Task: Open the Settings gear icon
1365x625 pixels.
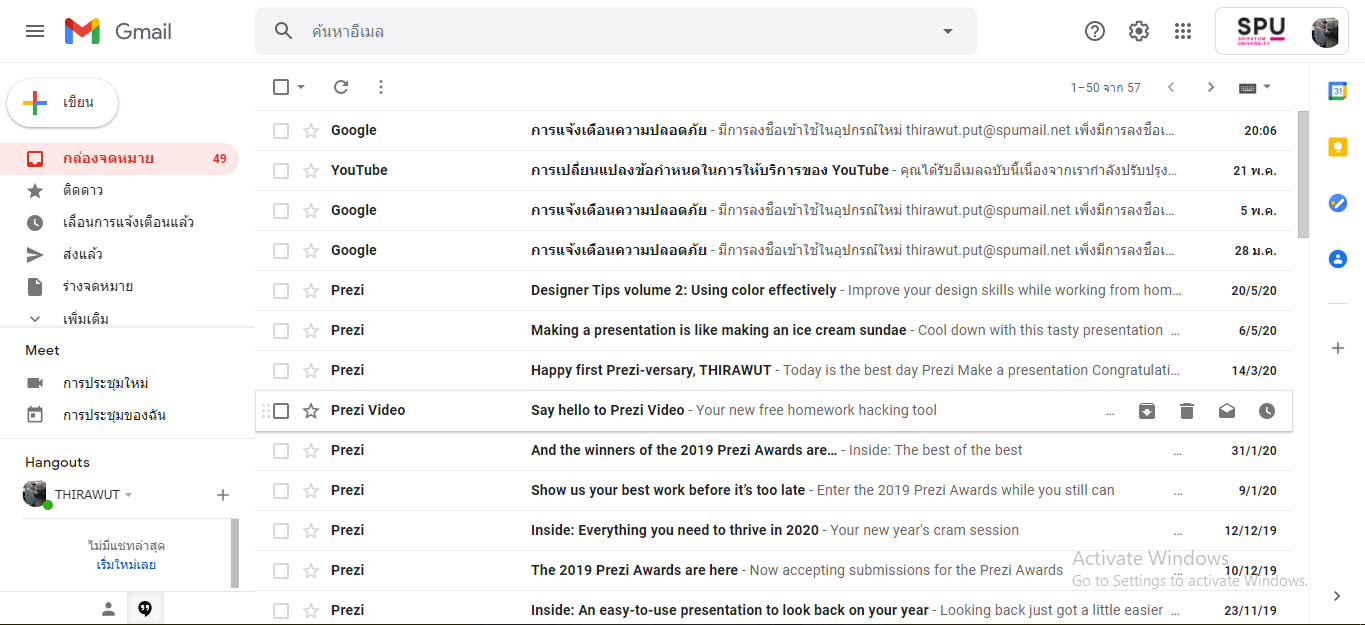Action: click(x=1139, y=31)
